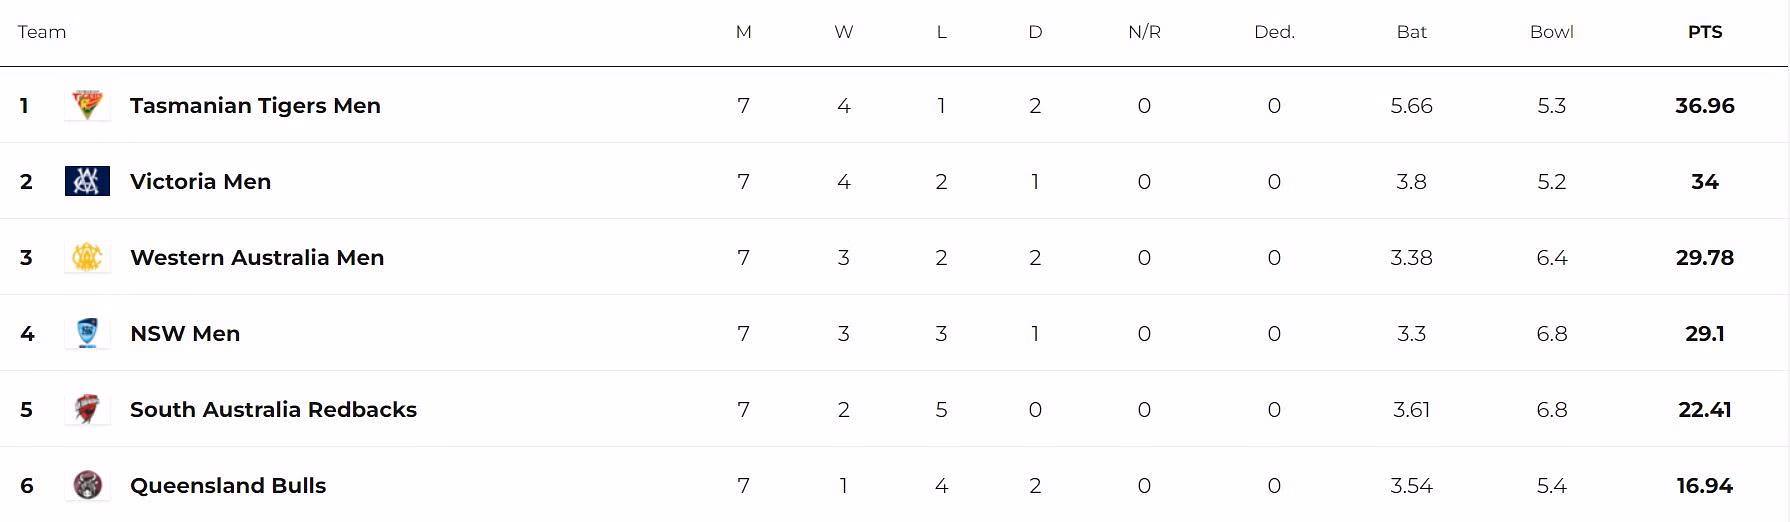Click Tasmanian Tigers points value 36.96
1790x522 pixels.
coord(1705,105)
